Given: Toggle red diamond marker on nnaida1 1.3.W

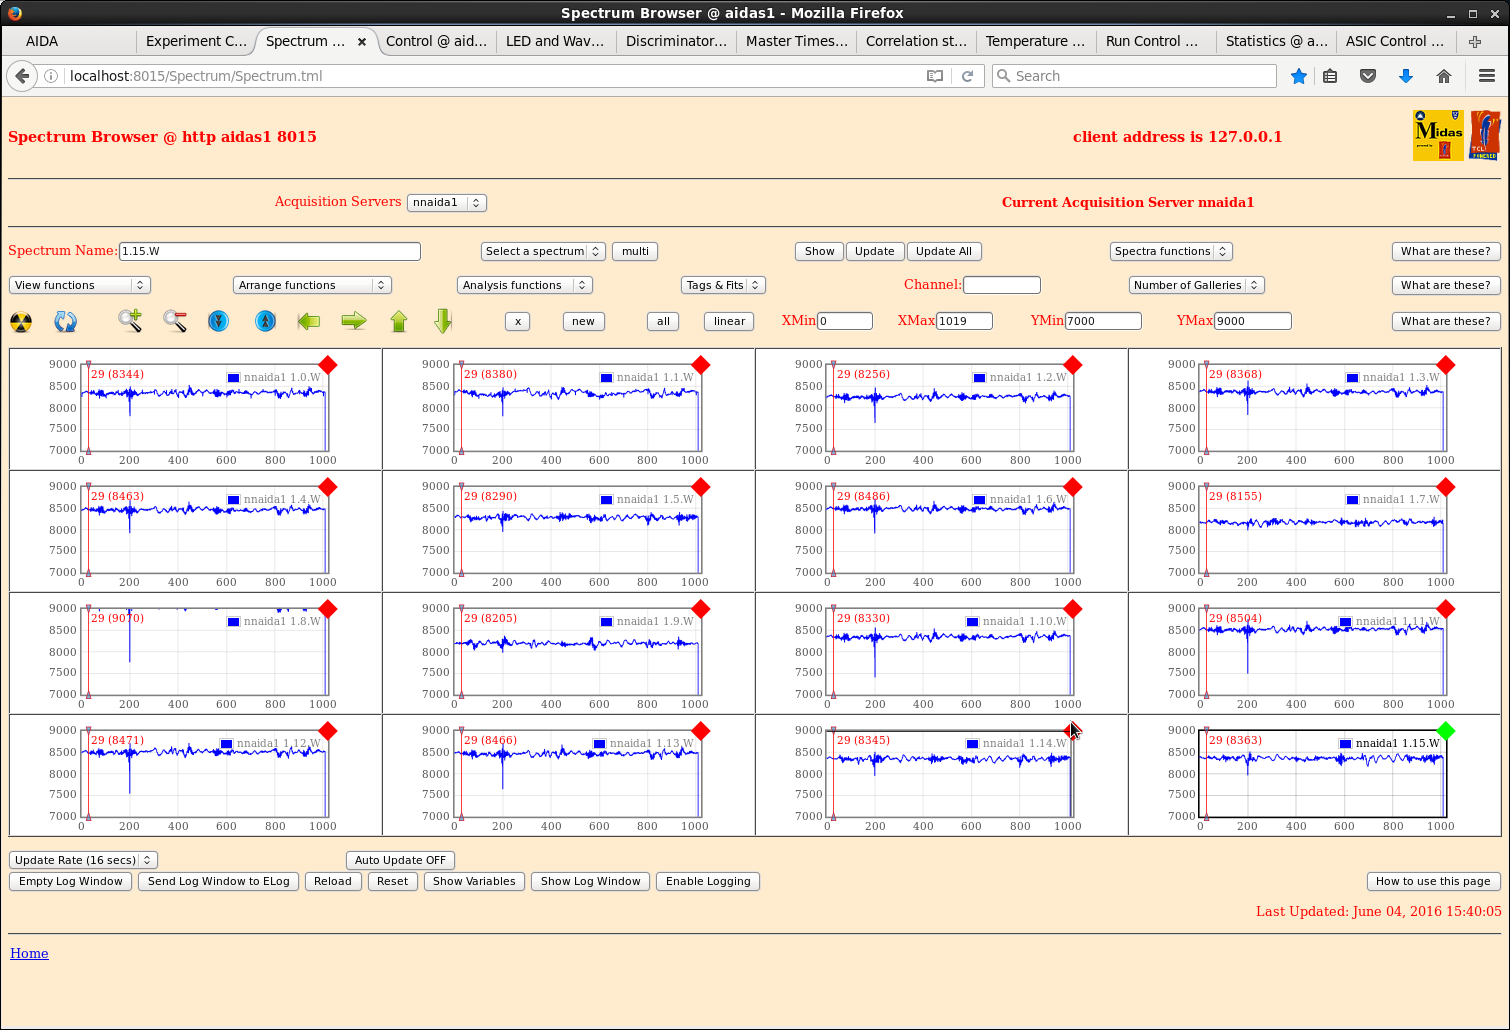Looking at the screenshot, I should (1446, 365).
